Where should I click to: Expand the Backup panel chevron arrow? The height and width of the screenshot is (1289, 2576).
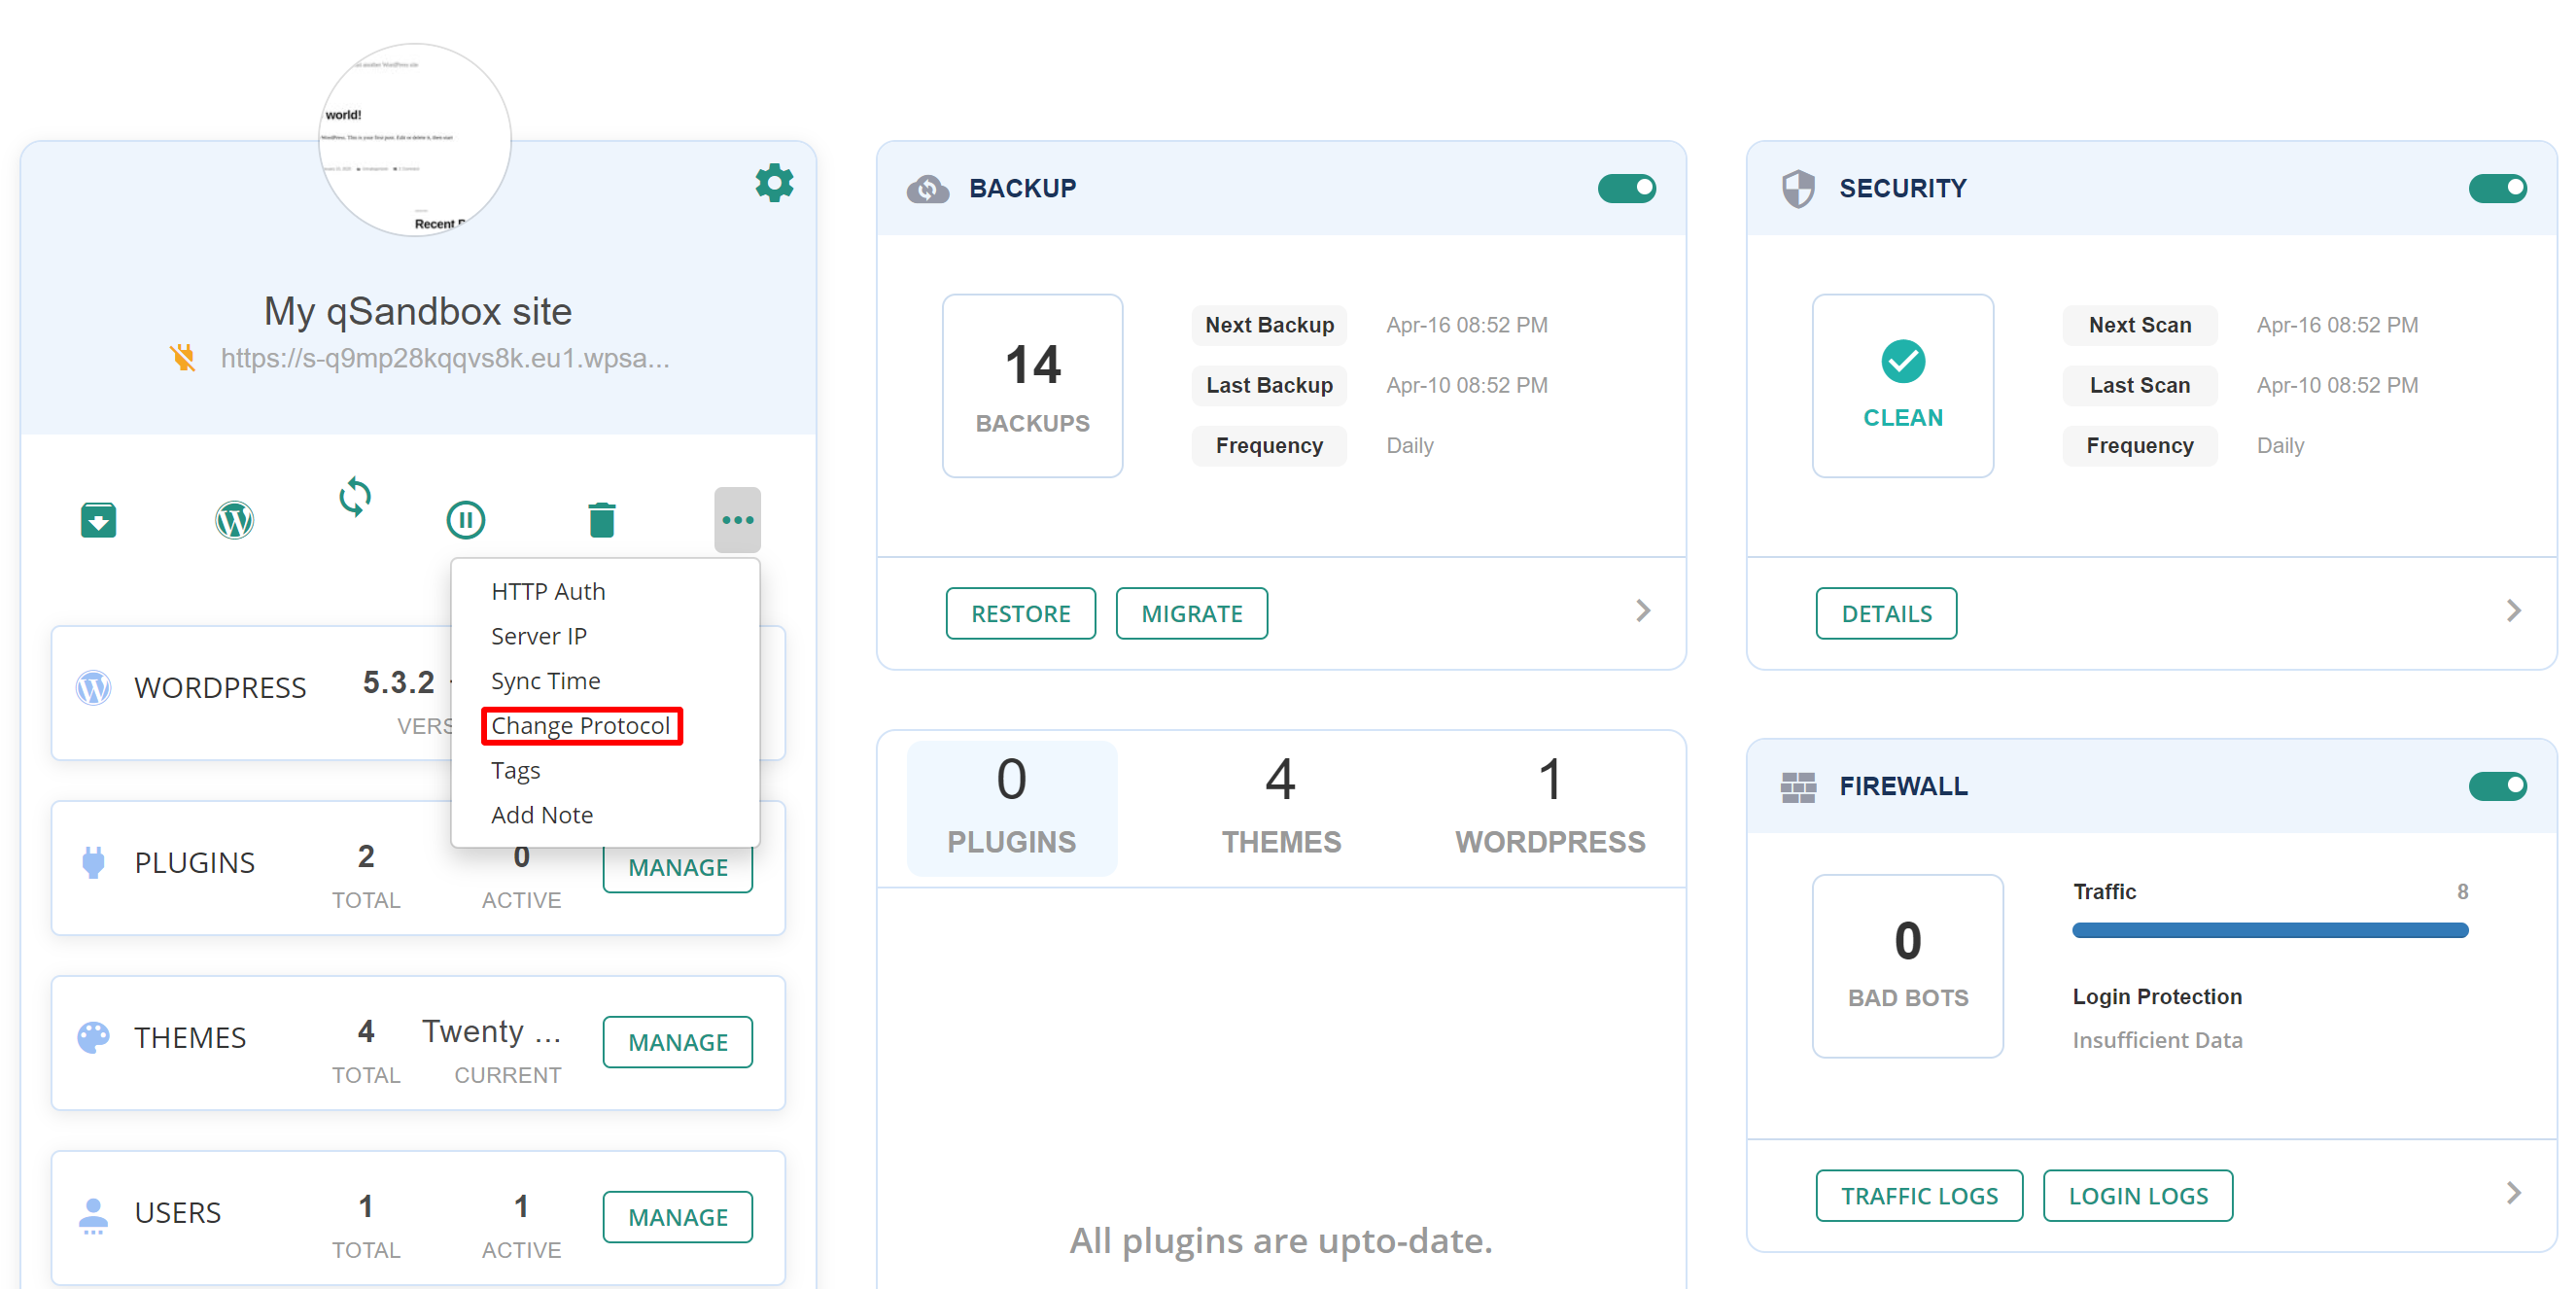coord(1643,611)
